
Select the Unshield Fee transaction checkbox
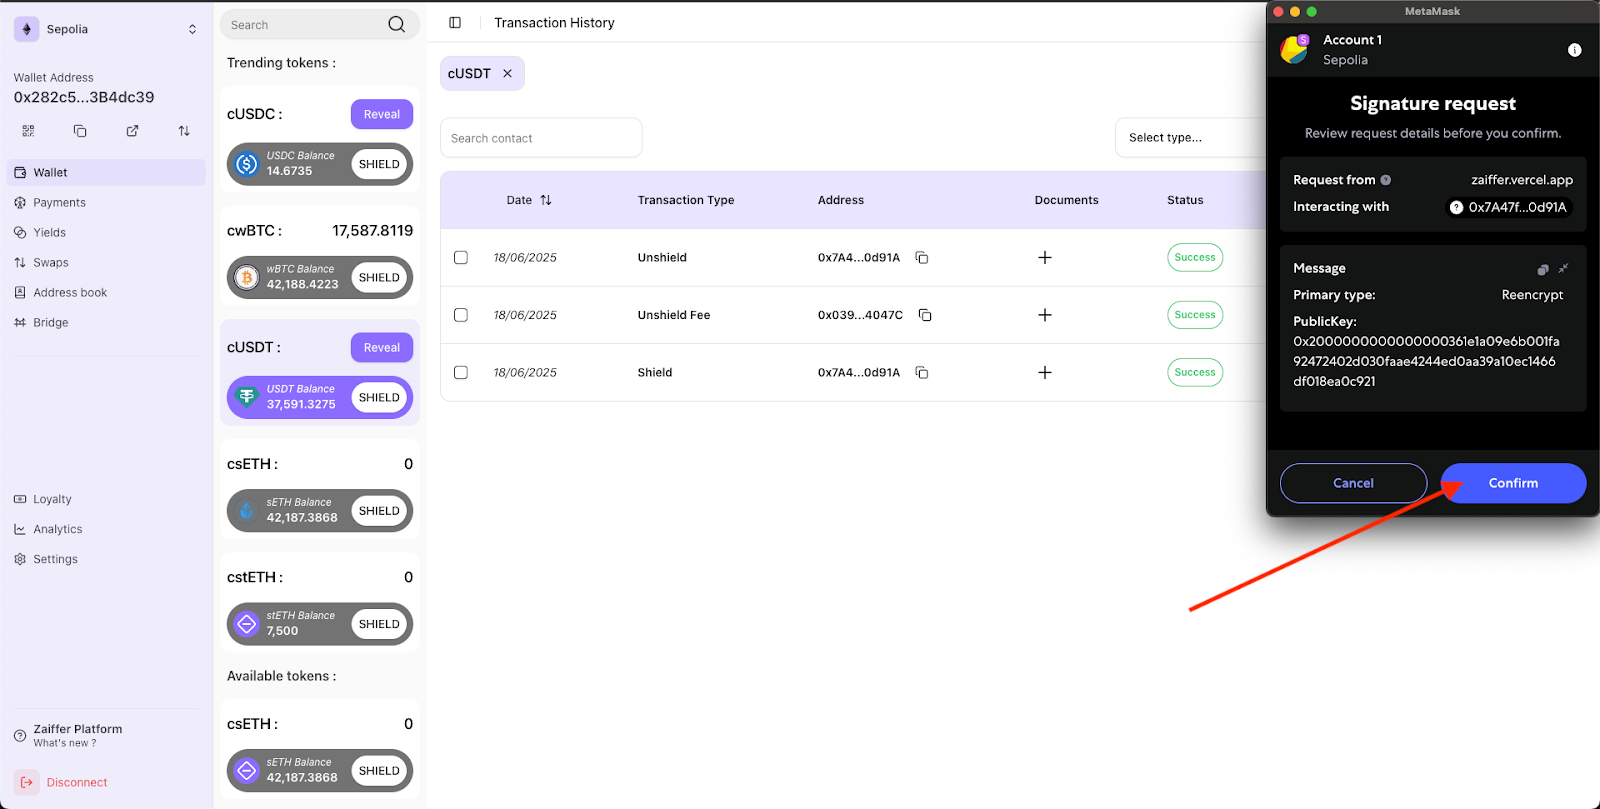(x=461, y=315)
